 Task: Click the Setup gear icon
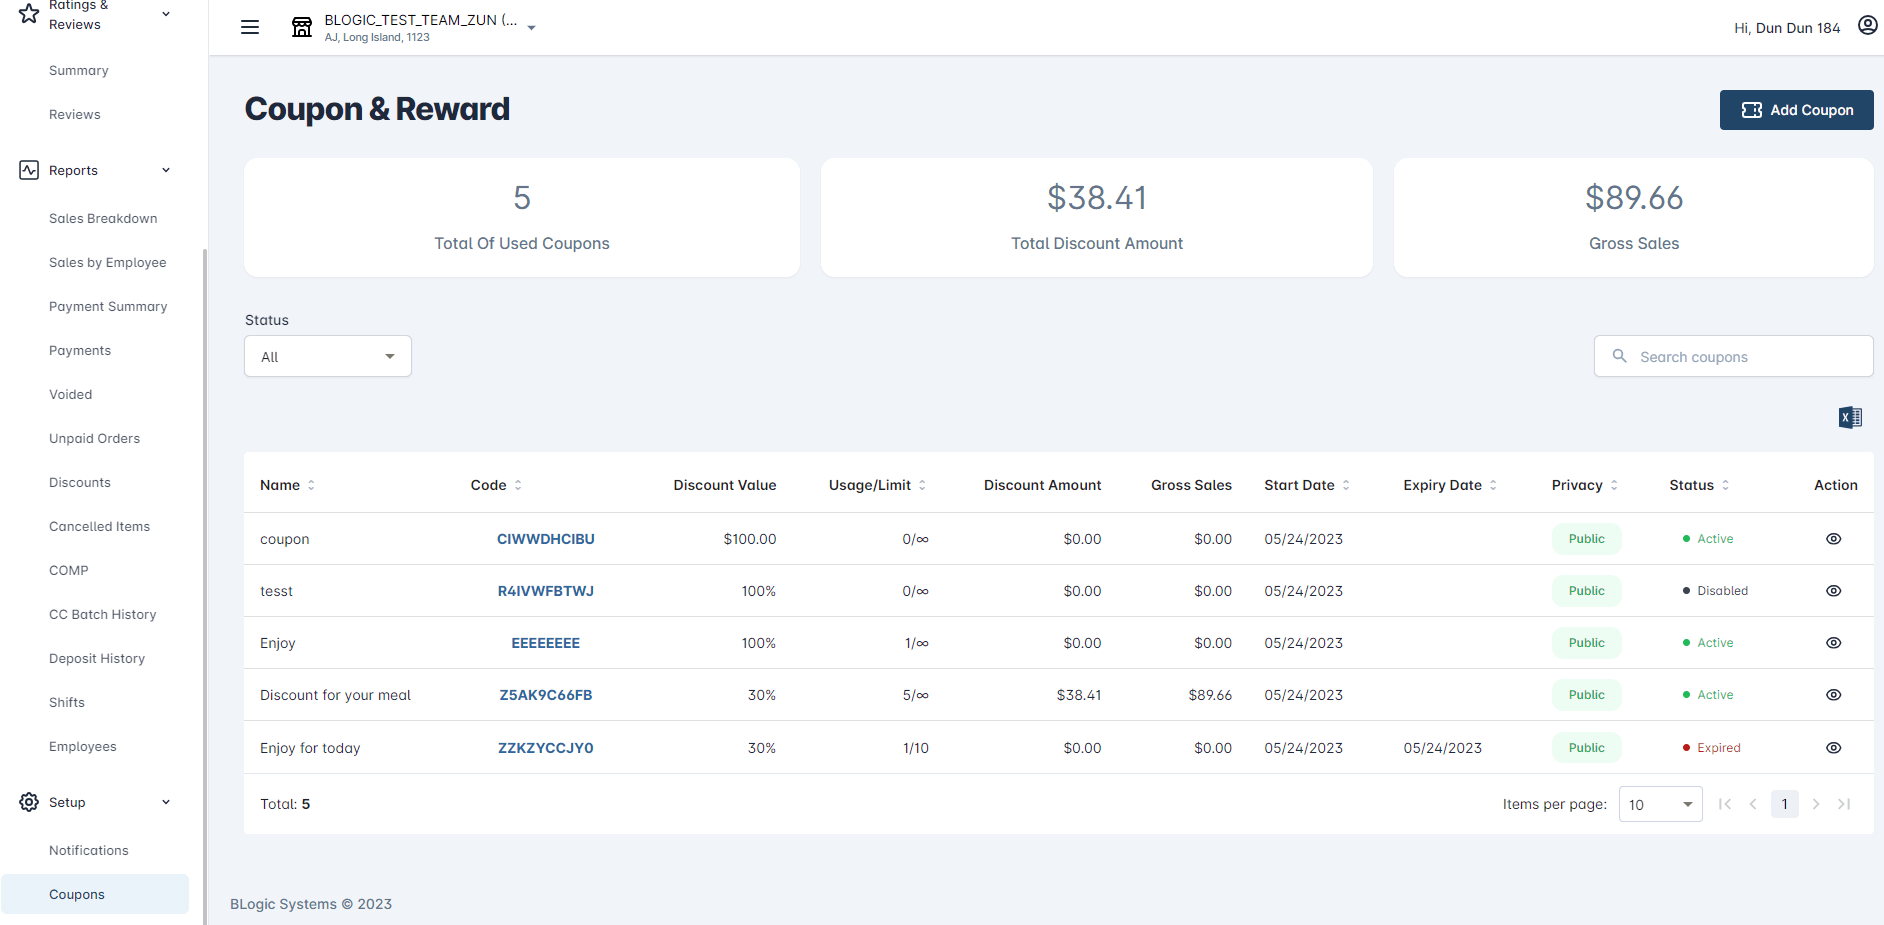pyautogui.click(x=29, y=802)
